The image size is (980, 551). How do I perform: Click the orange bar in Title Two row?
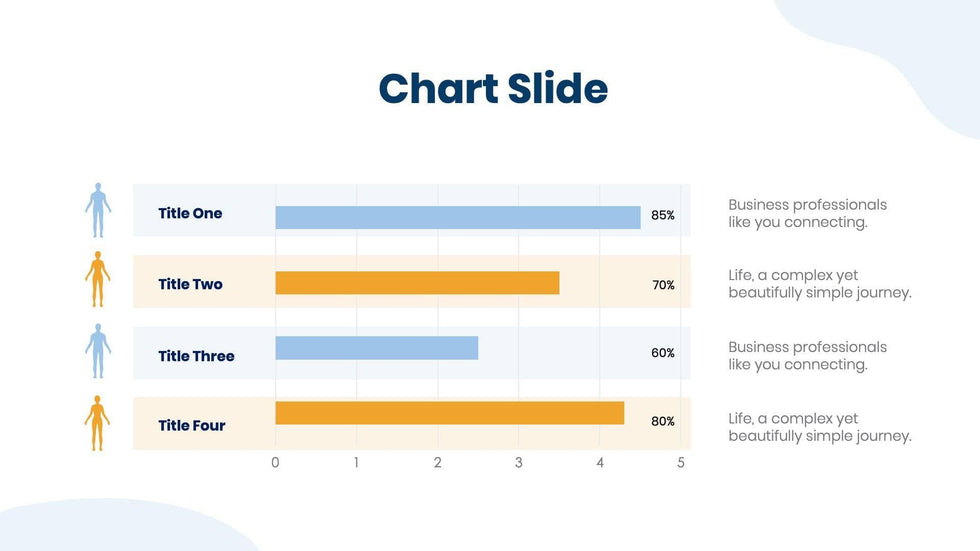click(x=417, y=283)
